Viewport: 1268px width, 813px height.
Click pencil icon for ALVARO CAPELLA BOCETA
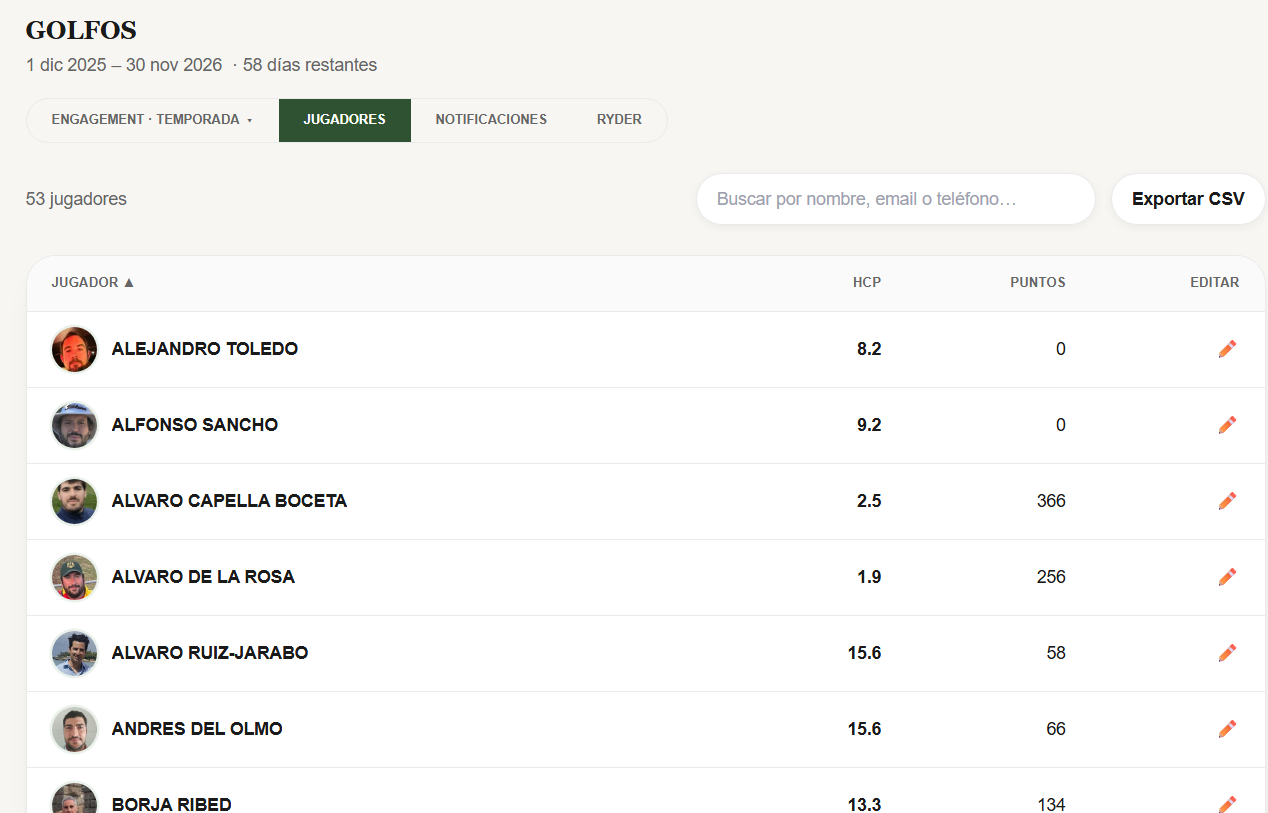click(1227, 501)
